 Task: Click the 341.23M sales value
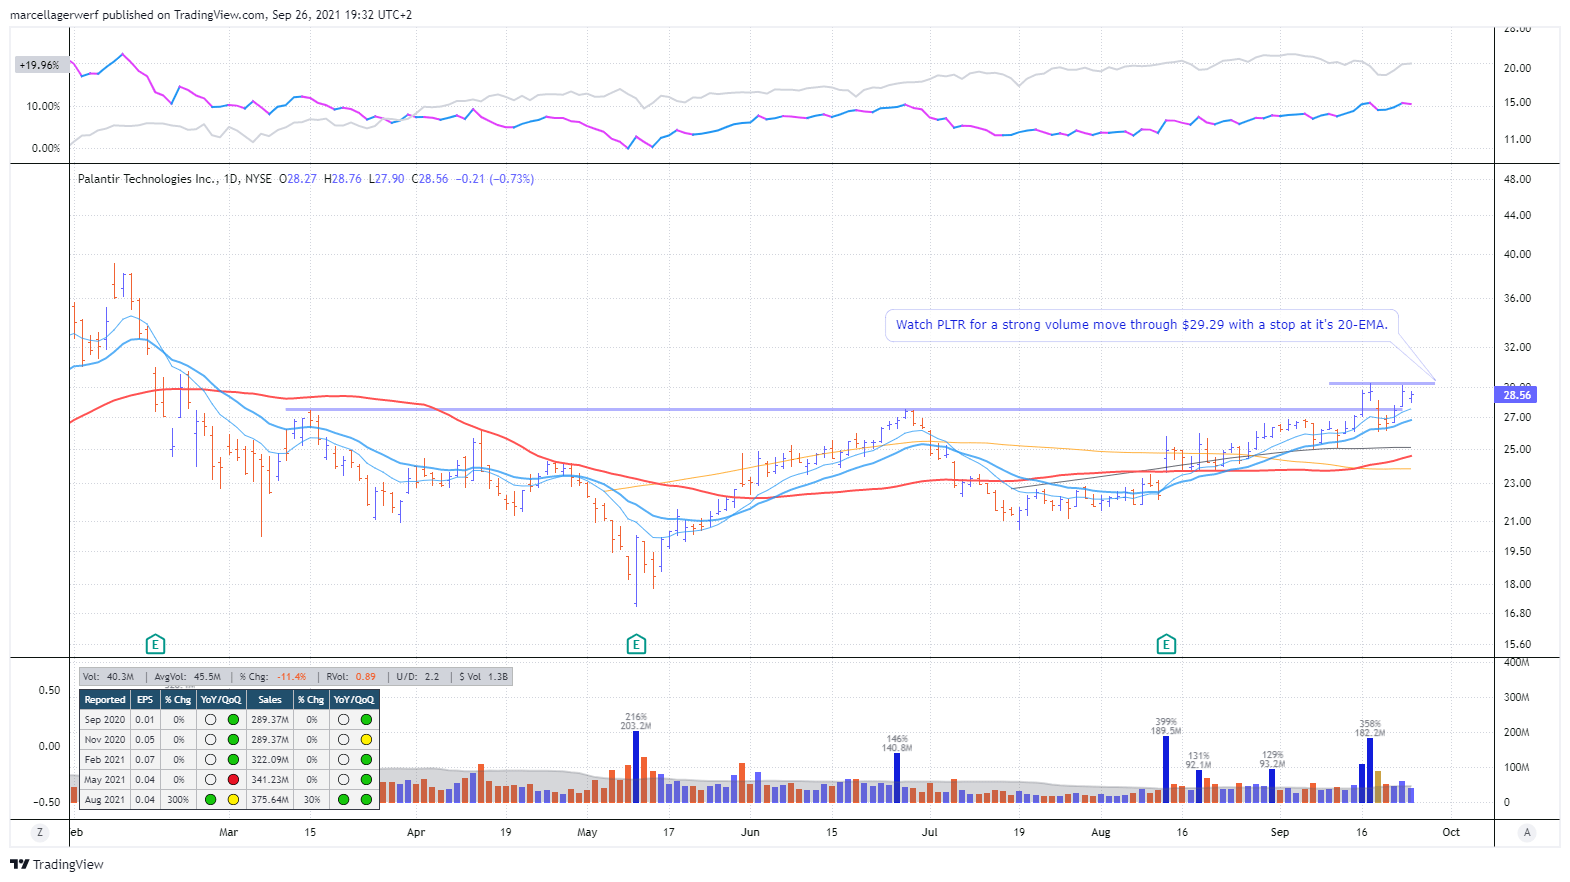click(x=270, y=780)
